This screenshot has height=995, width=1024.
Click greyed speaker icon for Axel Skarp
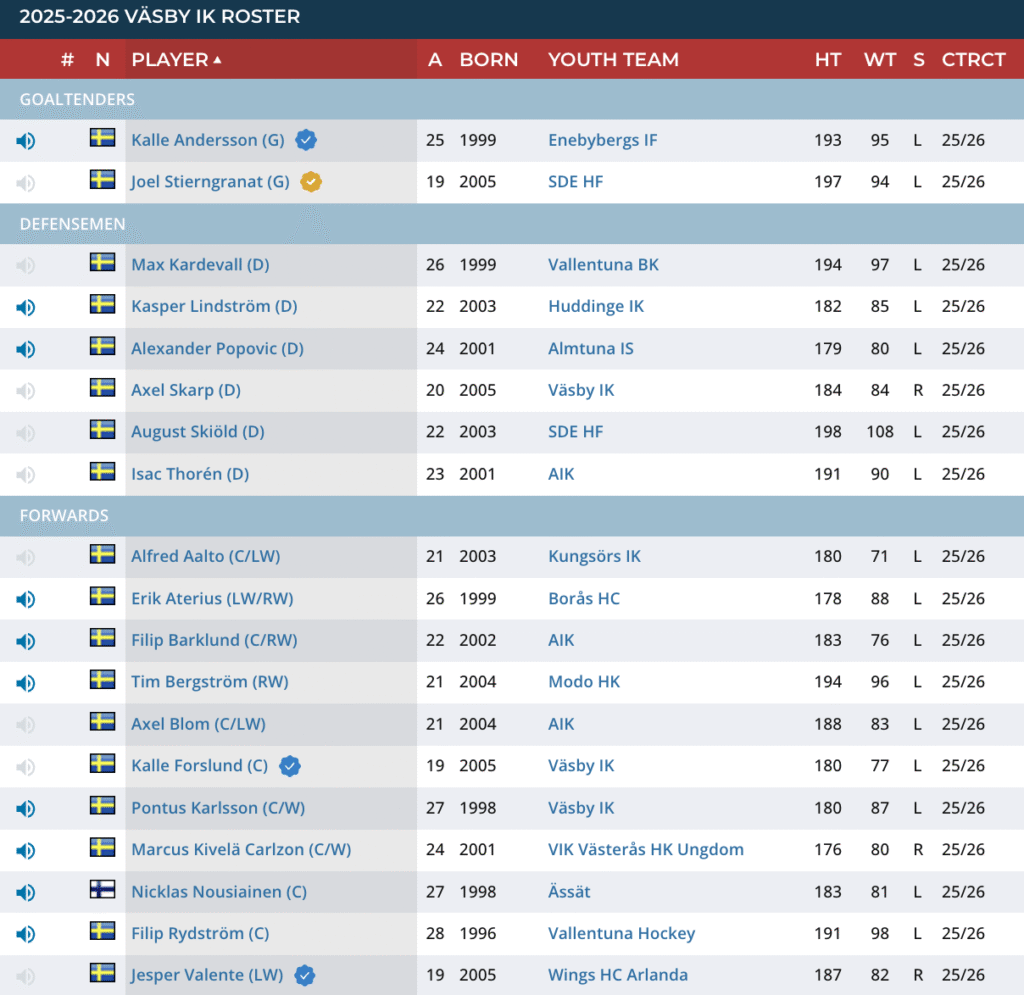[x=25, y=391]
